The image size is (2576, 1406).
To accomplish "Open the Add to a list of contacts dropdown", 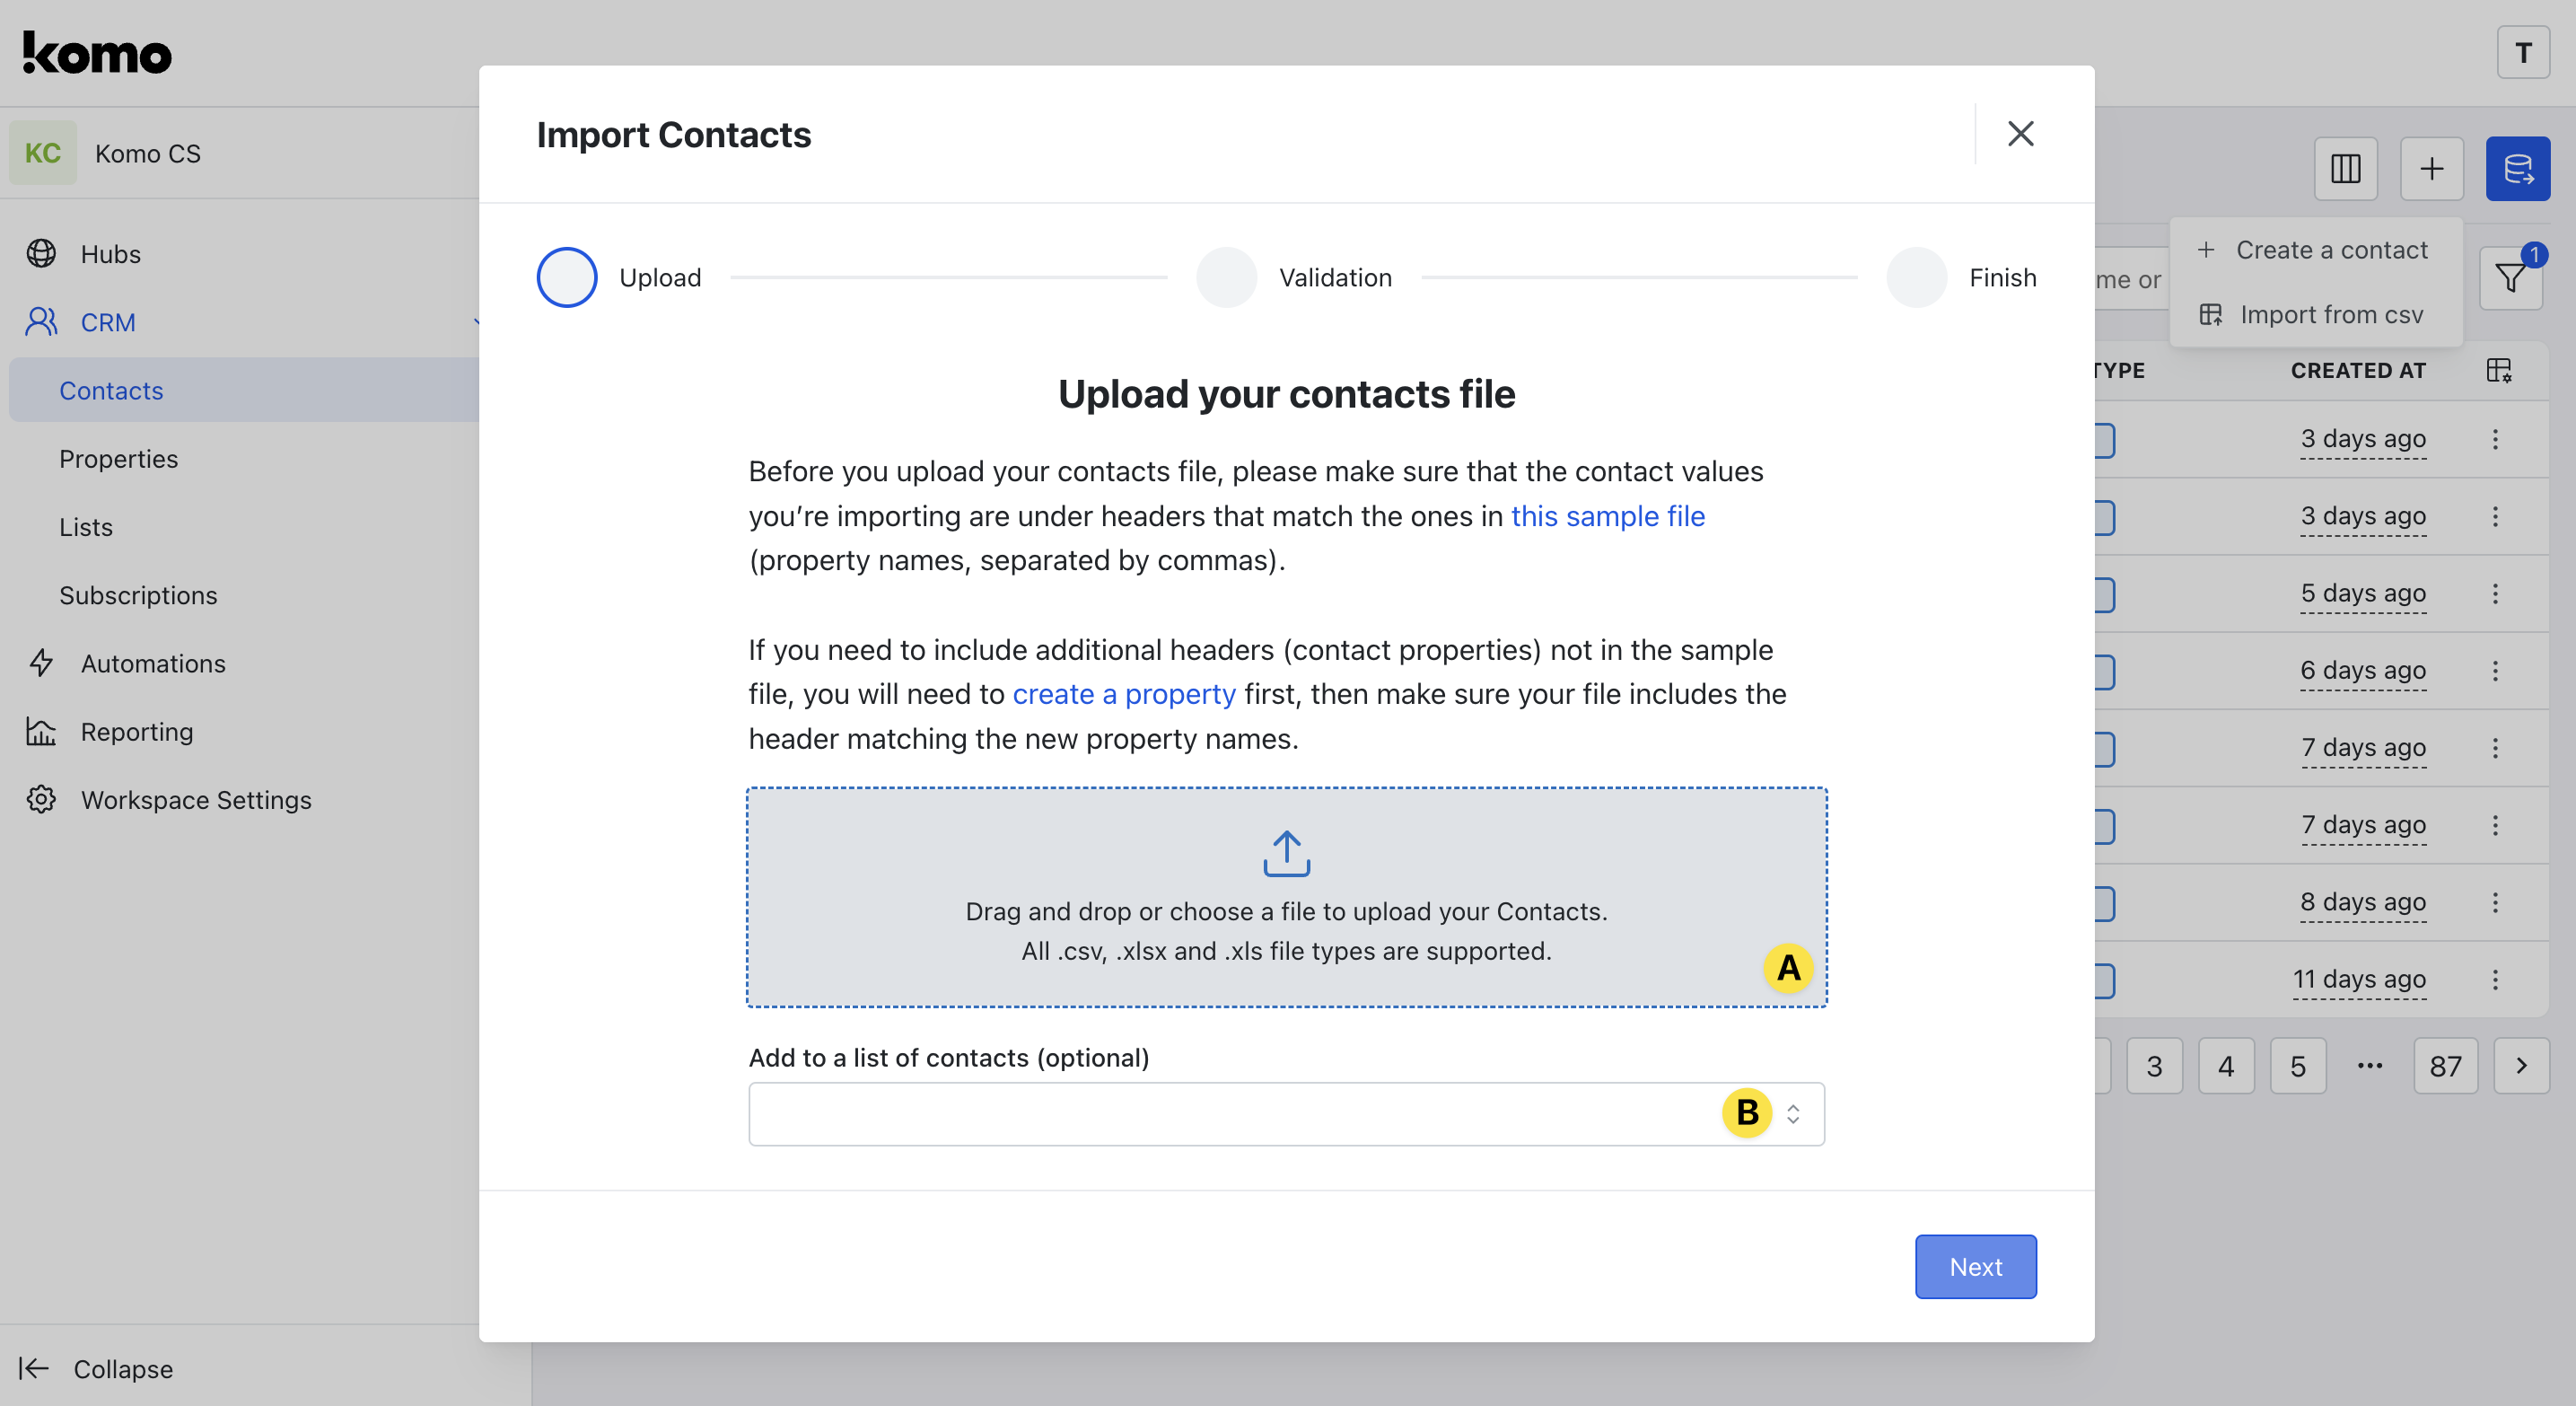I will 1286,1113.
